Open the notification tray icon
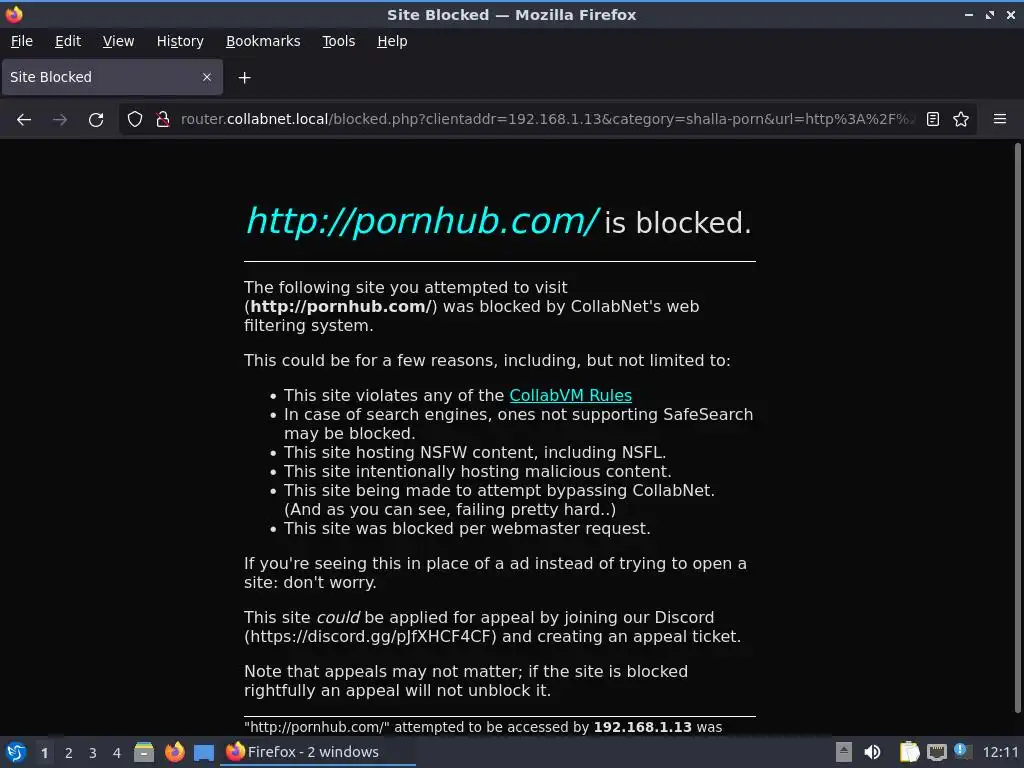1024x768 pixels. point(962,751)
